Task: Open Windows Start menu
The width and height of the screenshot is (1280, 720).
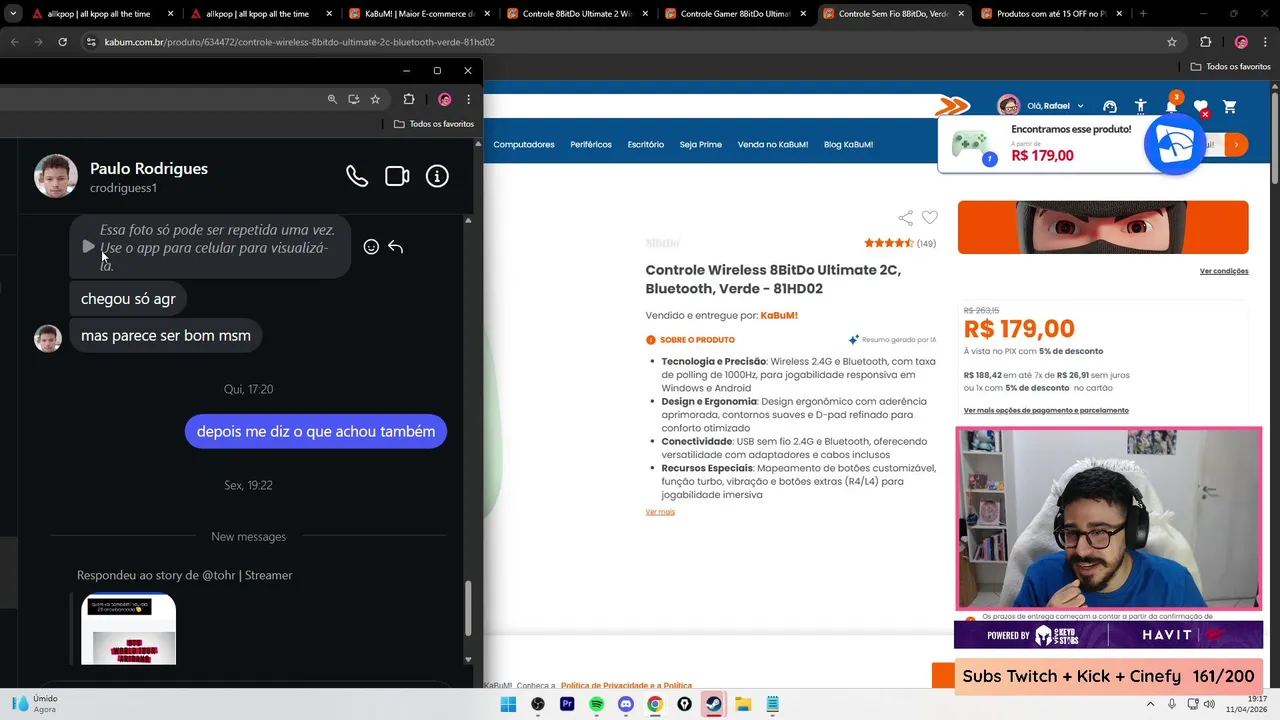Action: (x=508, y=704)
